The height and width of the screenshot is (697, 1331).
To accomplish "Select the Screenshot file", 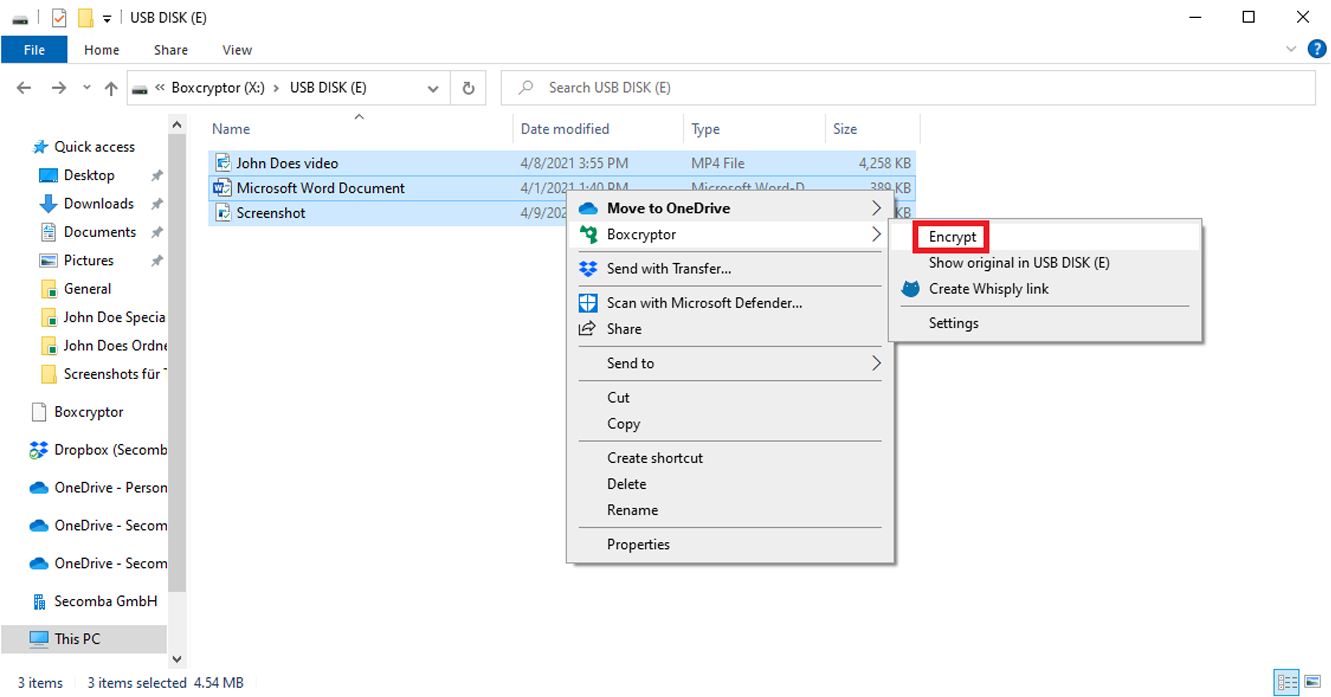I will point(271,213).
